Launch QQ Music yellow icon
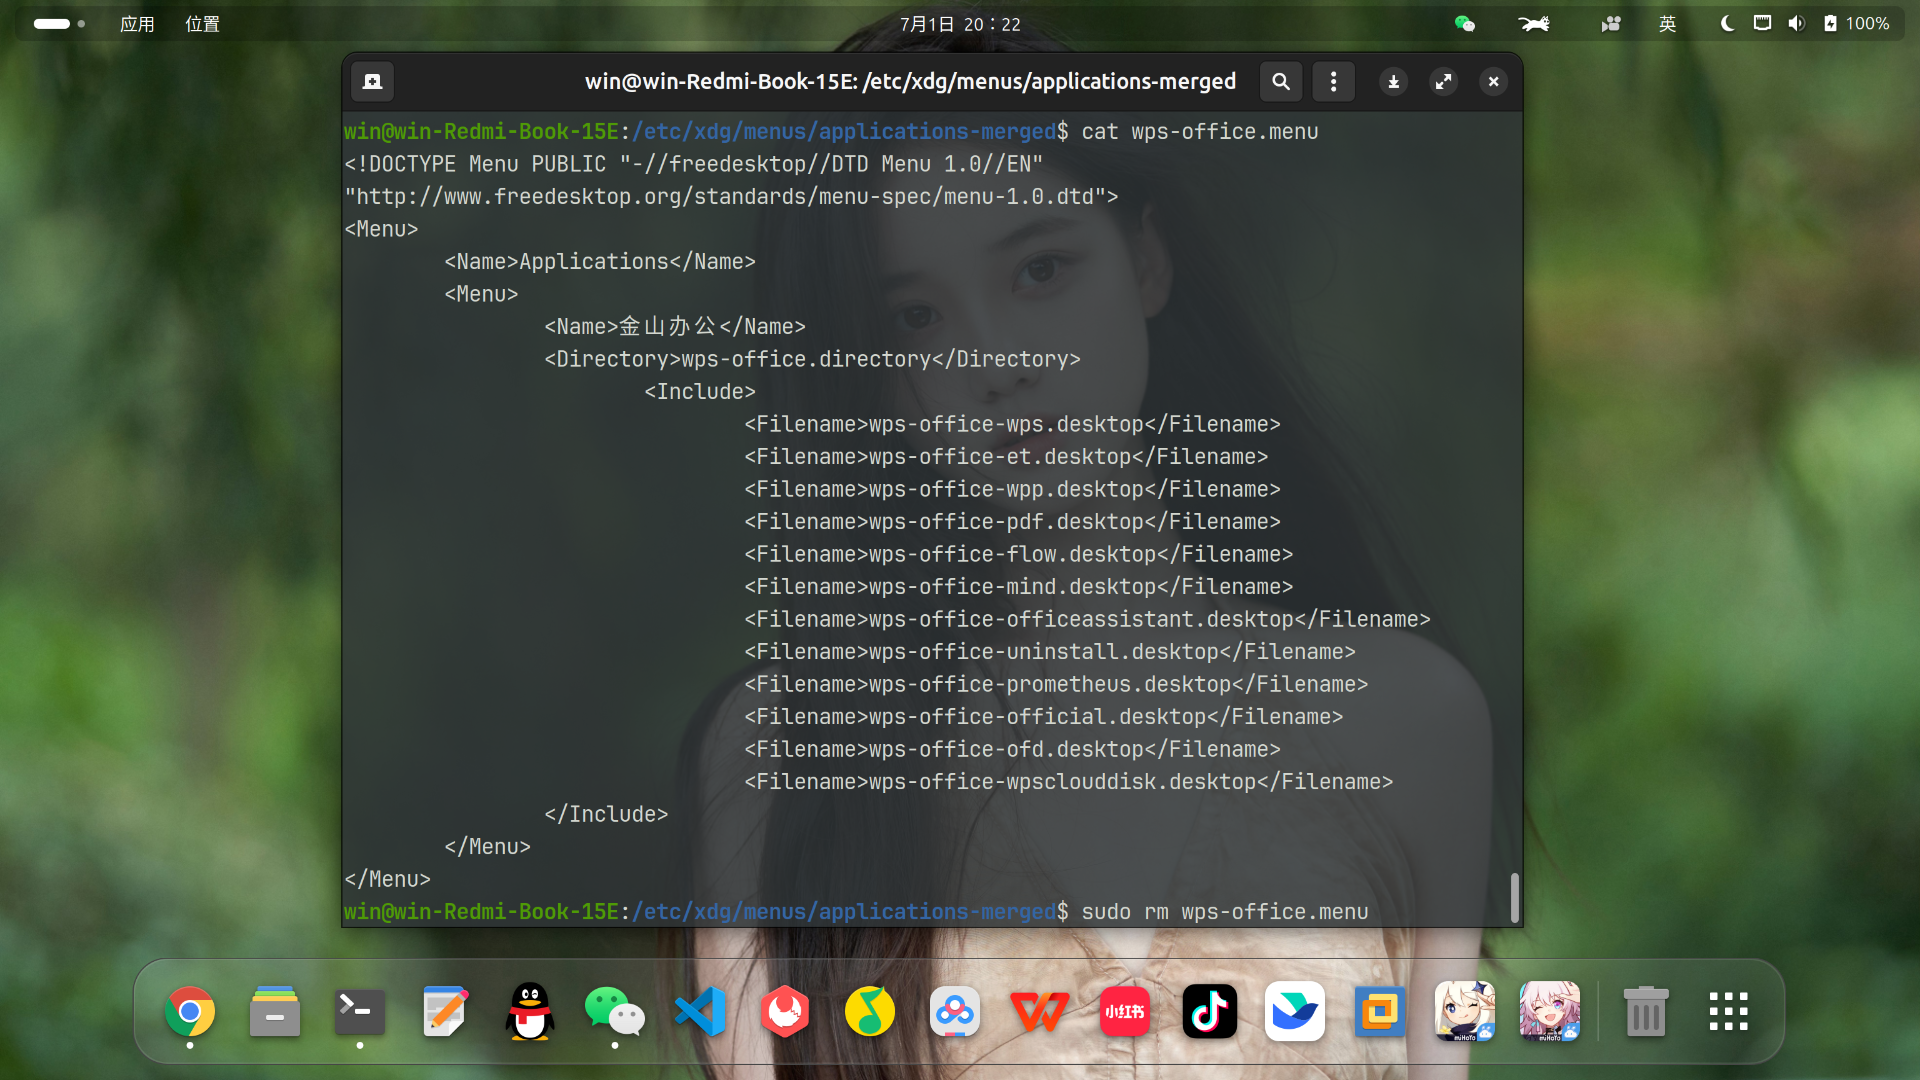 870,1012
